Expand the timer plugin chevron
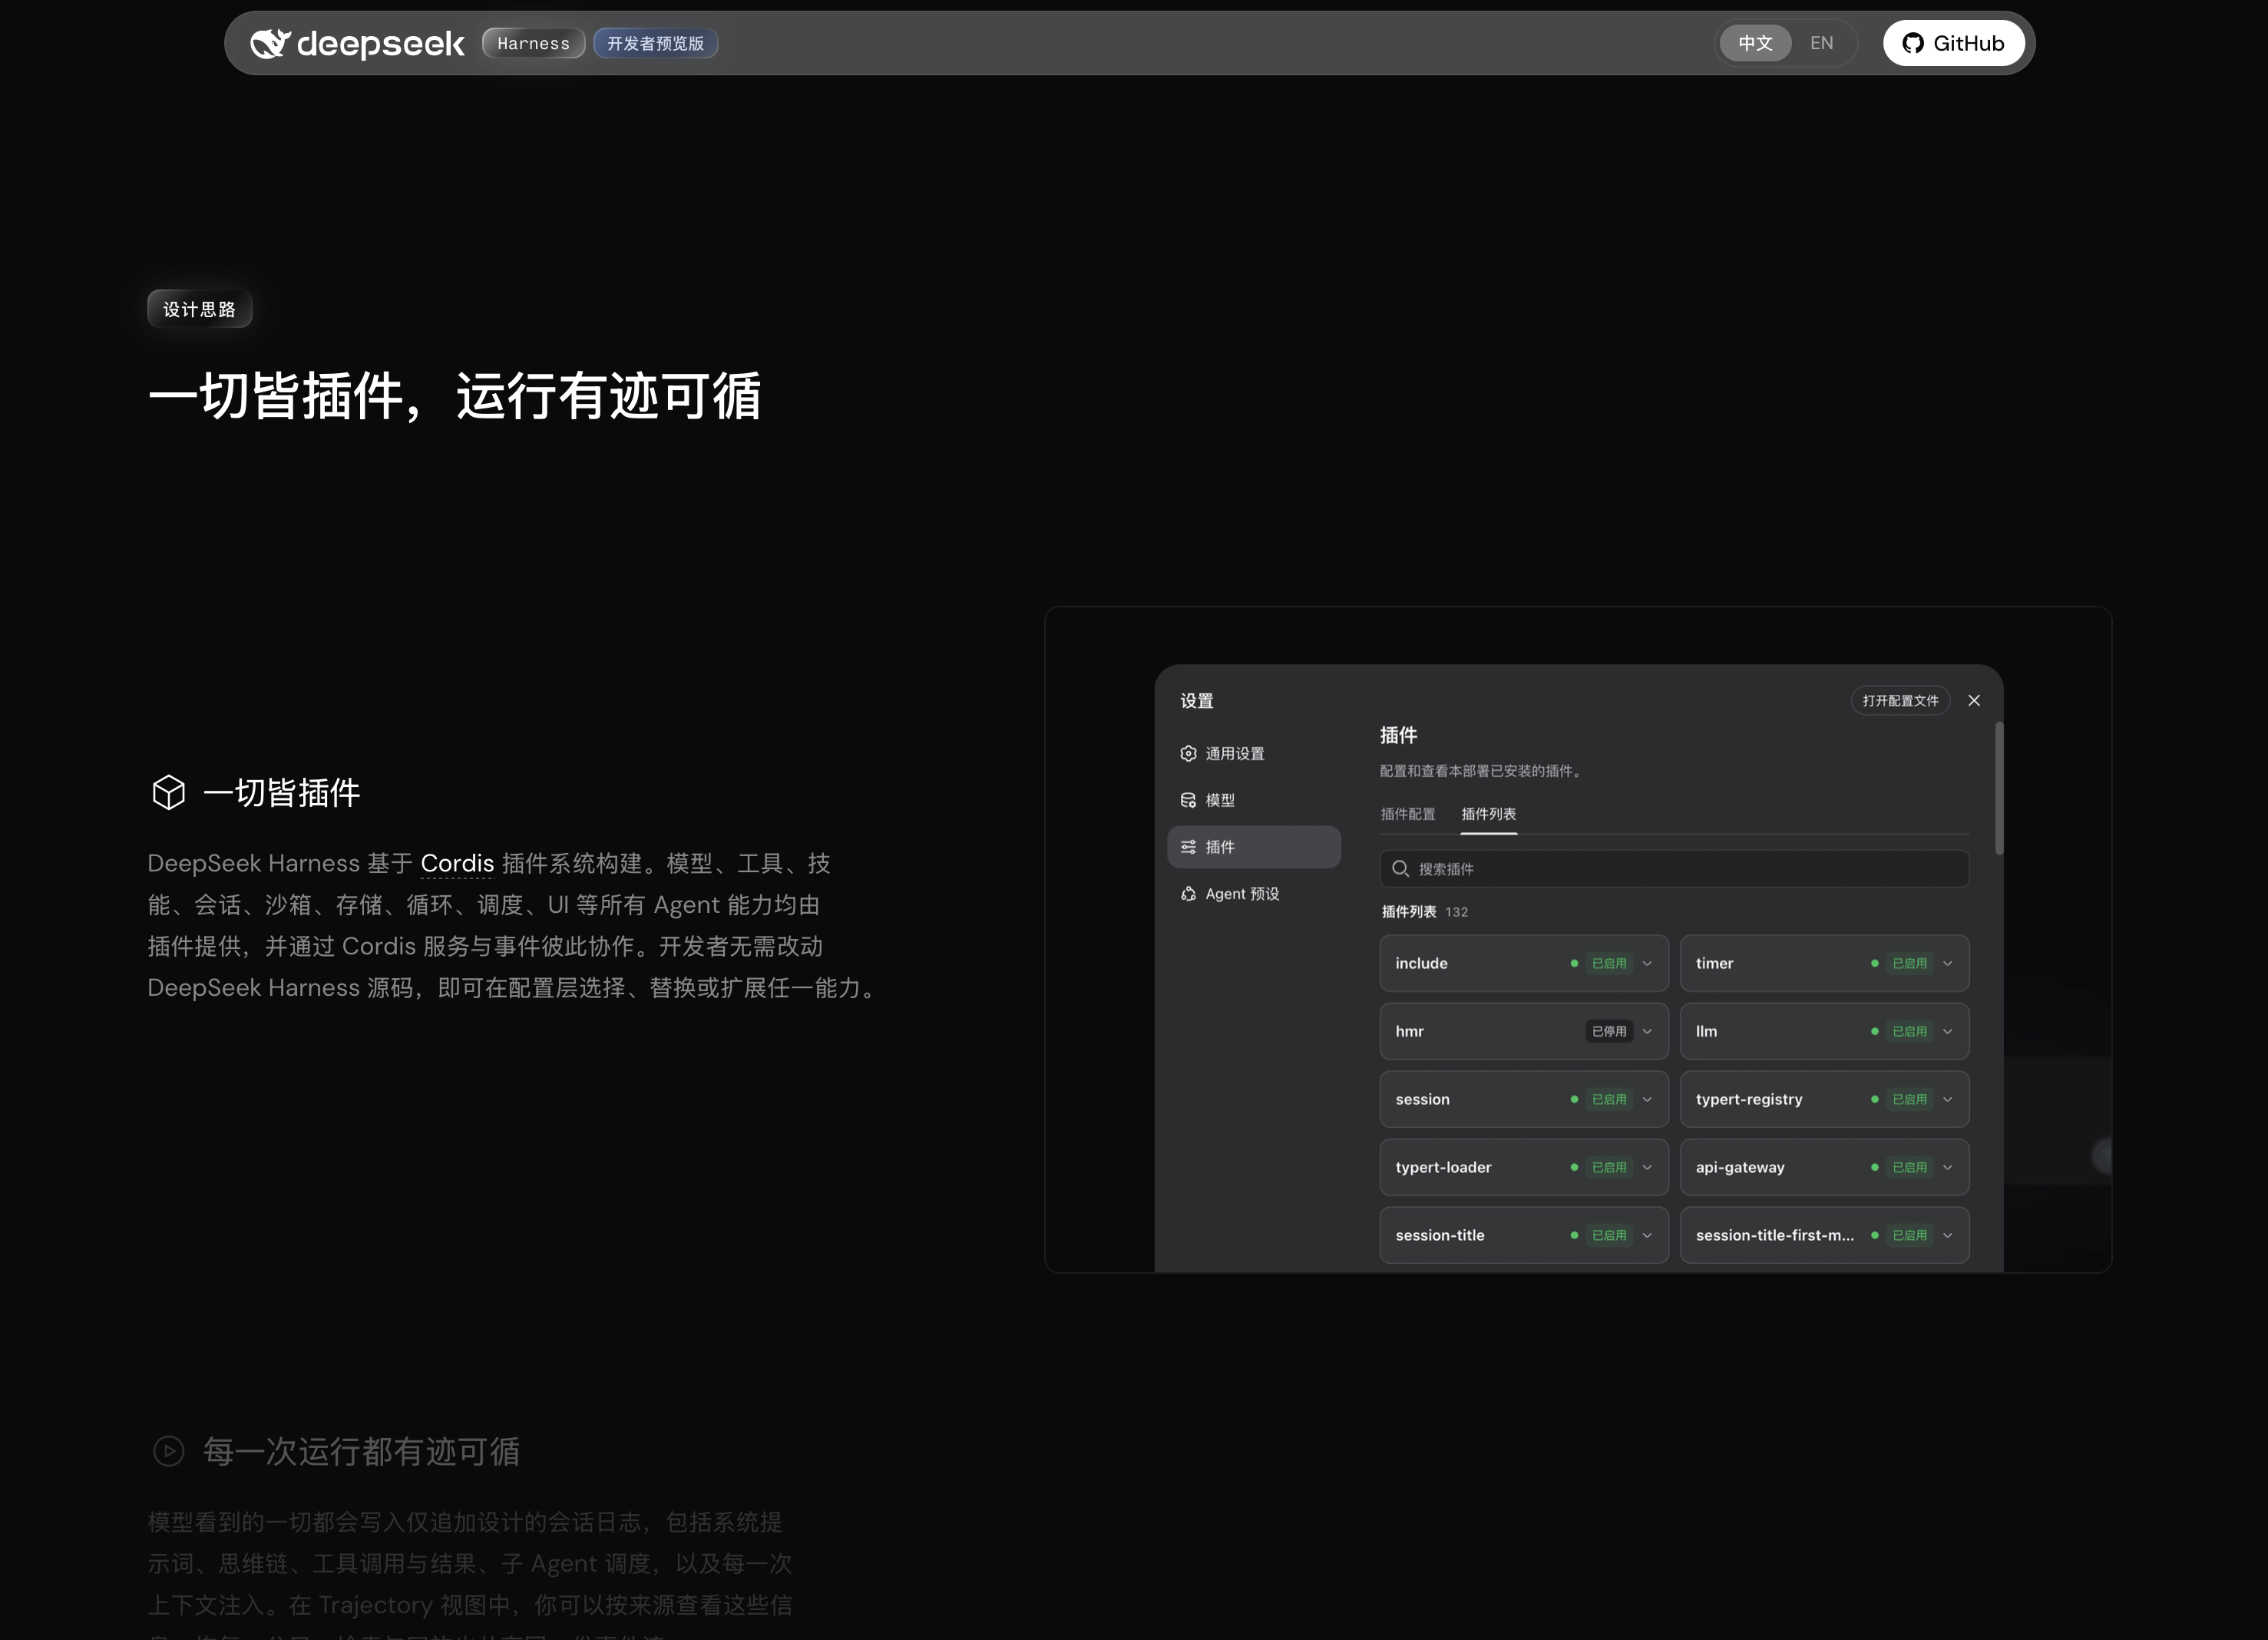This screenshot has height=1640, width=2268. click(1947, 963)
